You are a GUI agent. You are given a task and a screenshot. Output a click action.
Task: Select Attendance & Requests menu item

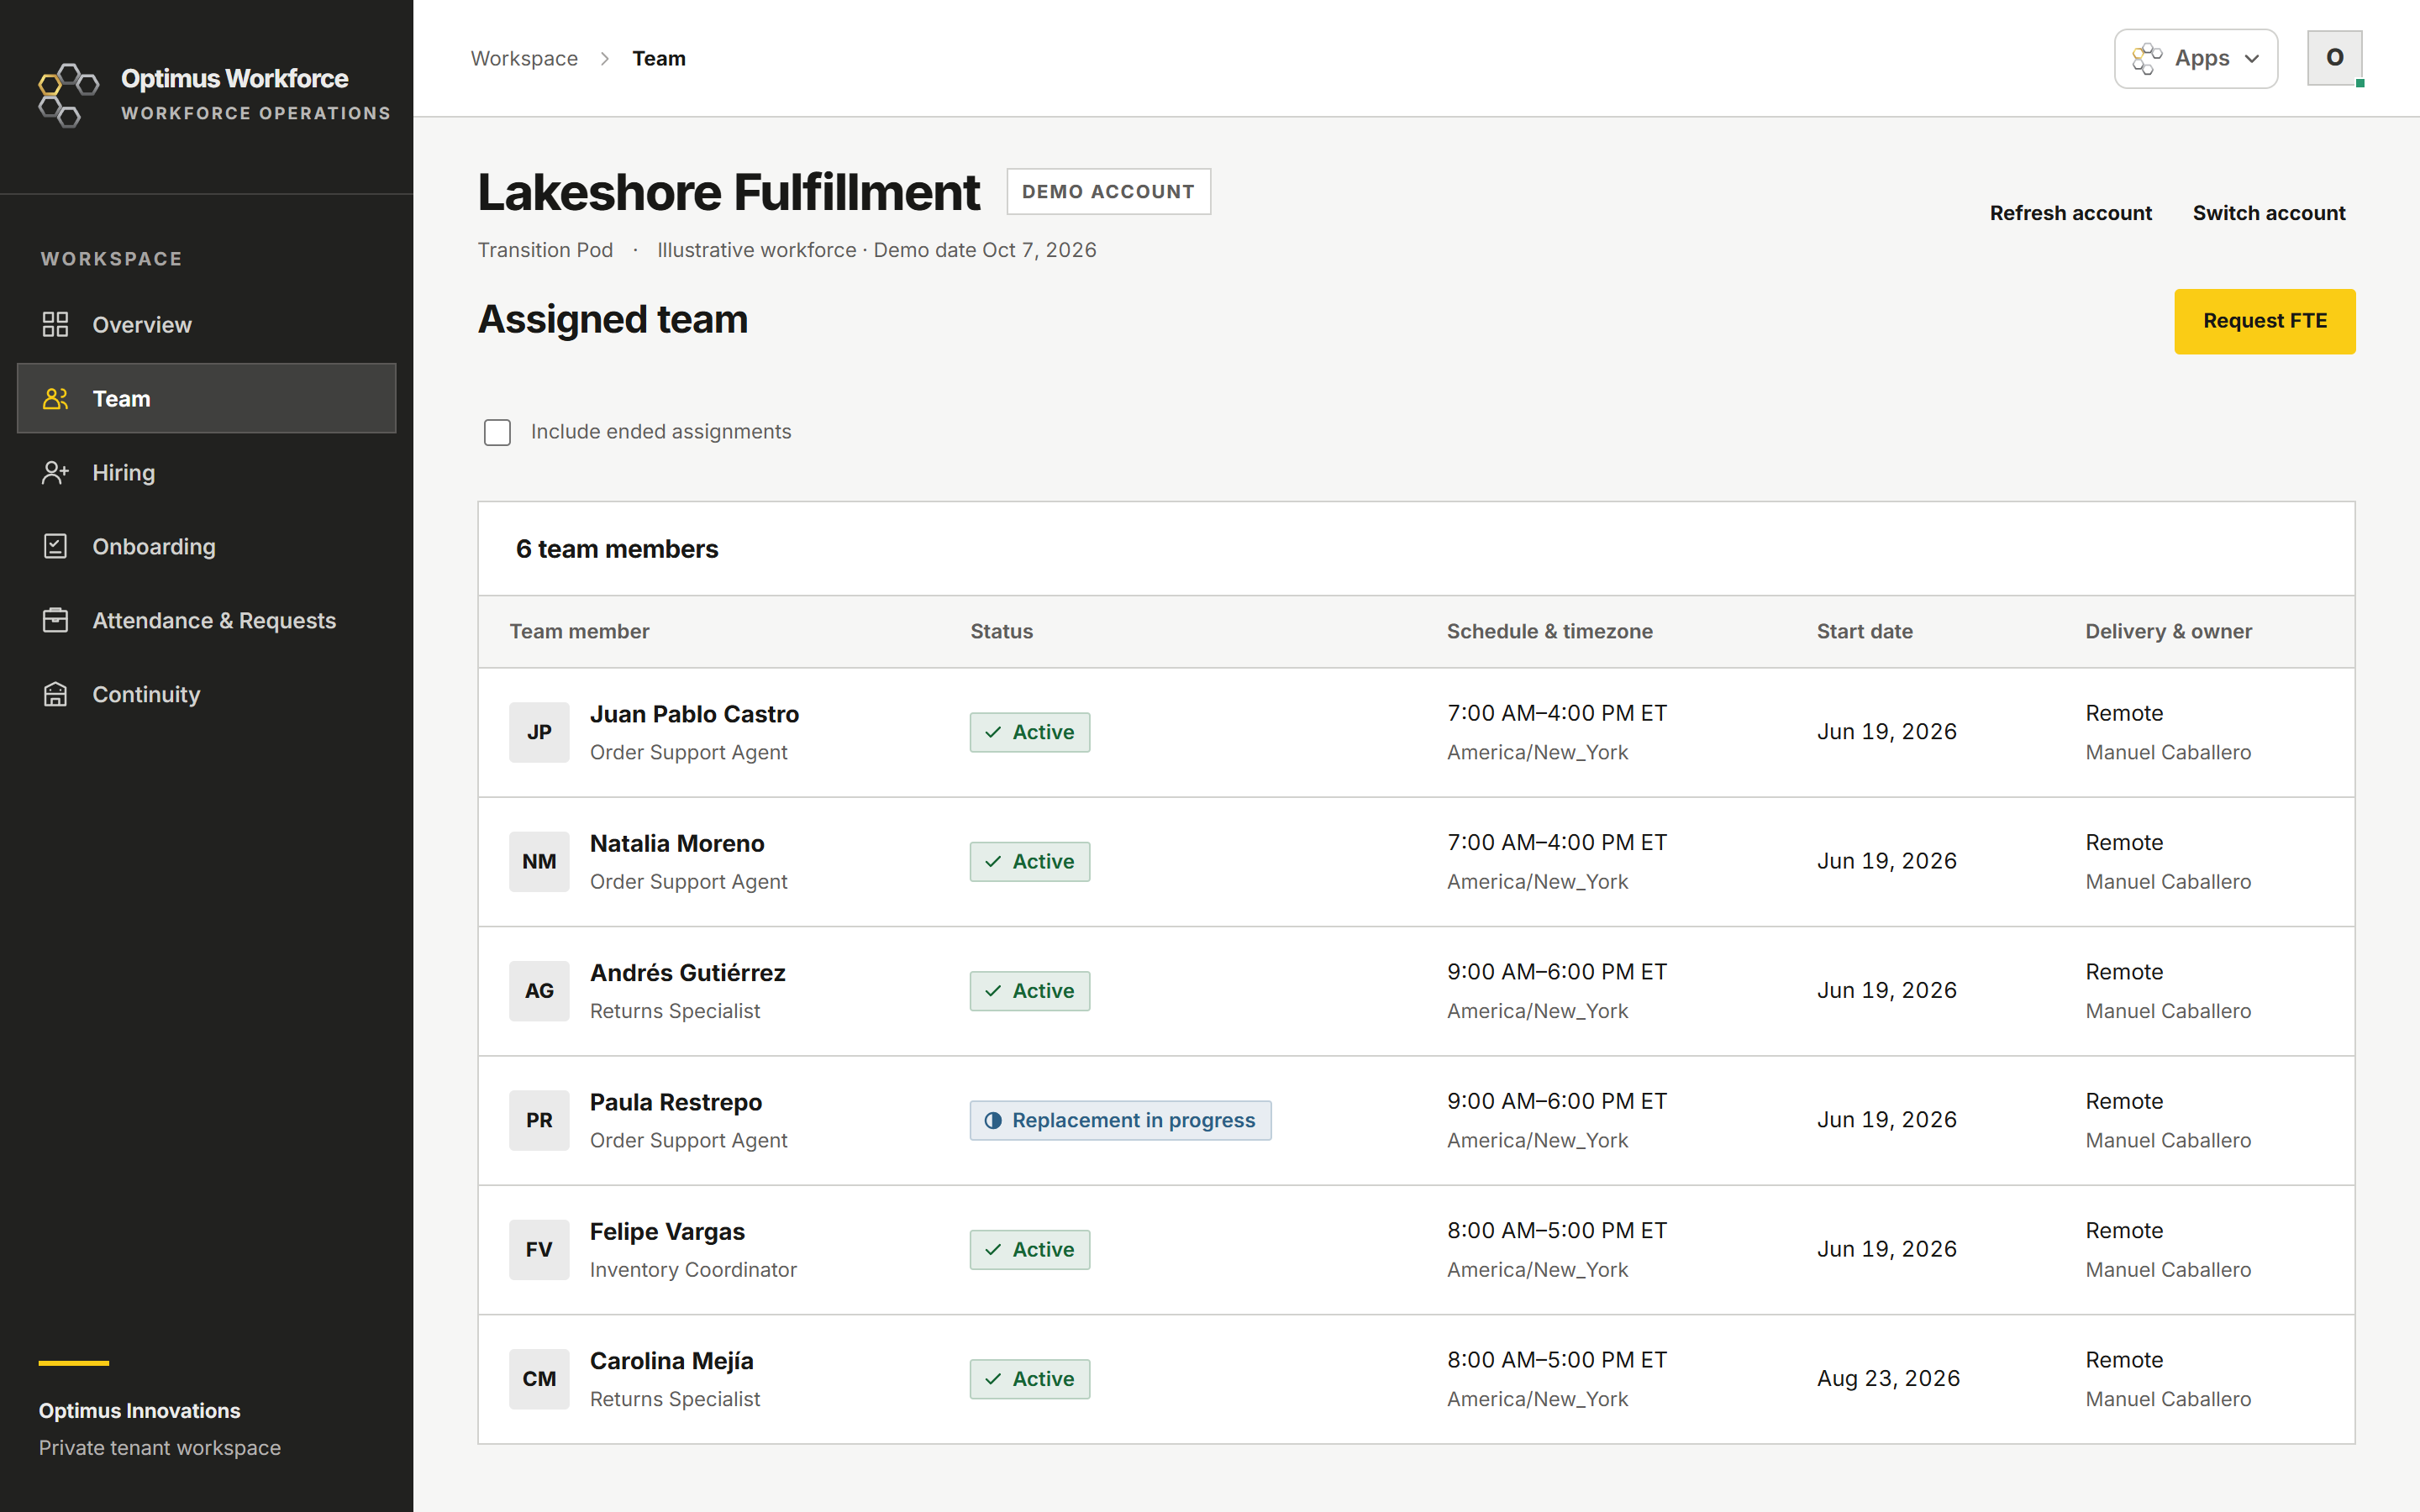[207, 620]
